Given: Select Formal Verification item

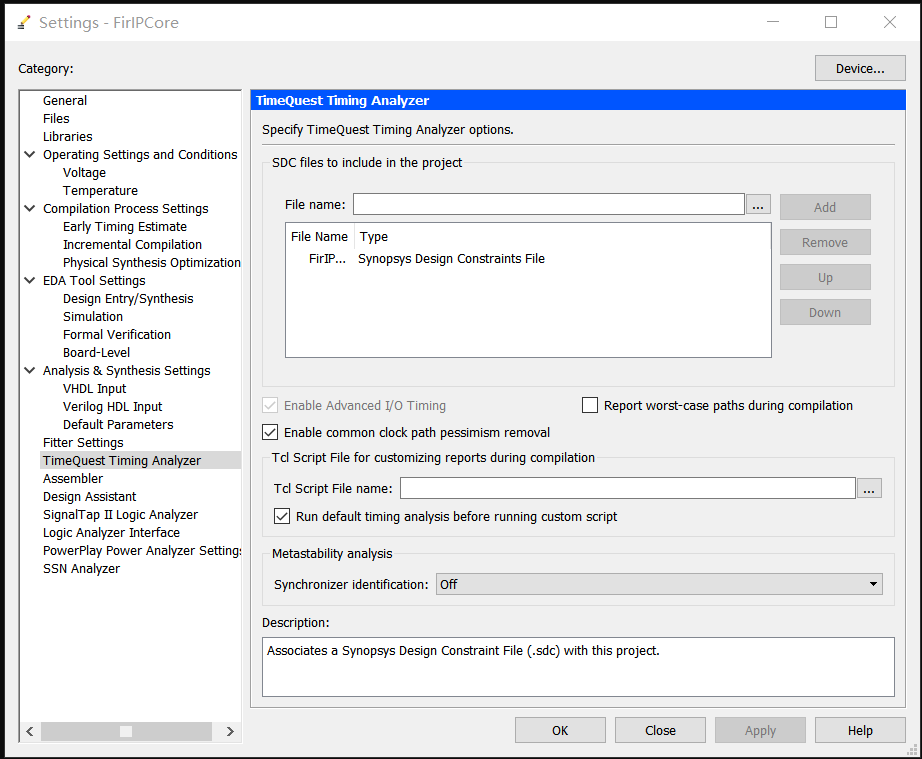Looking at the screenshot, I should click(x=117, y=335).
